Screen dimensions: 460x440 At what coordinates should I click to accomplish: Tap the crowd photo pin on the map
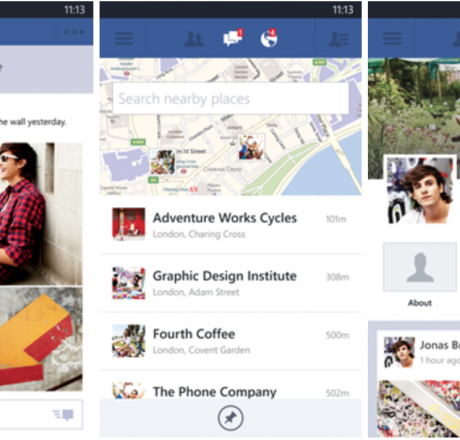[x=251, y=147]
